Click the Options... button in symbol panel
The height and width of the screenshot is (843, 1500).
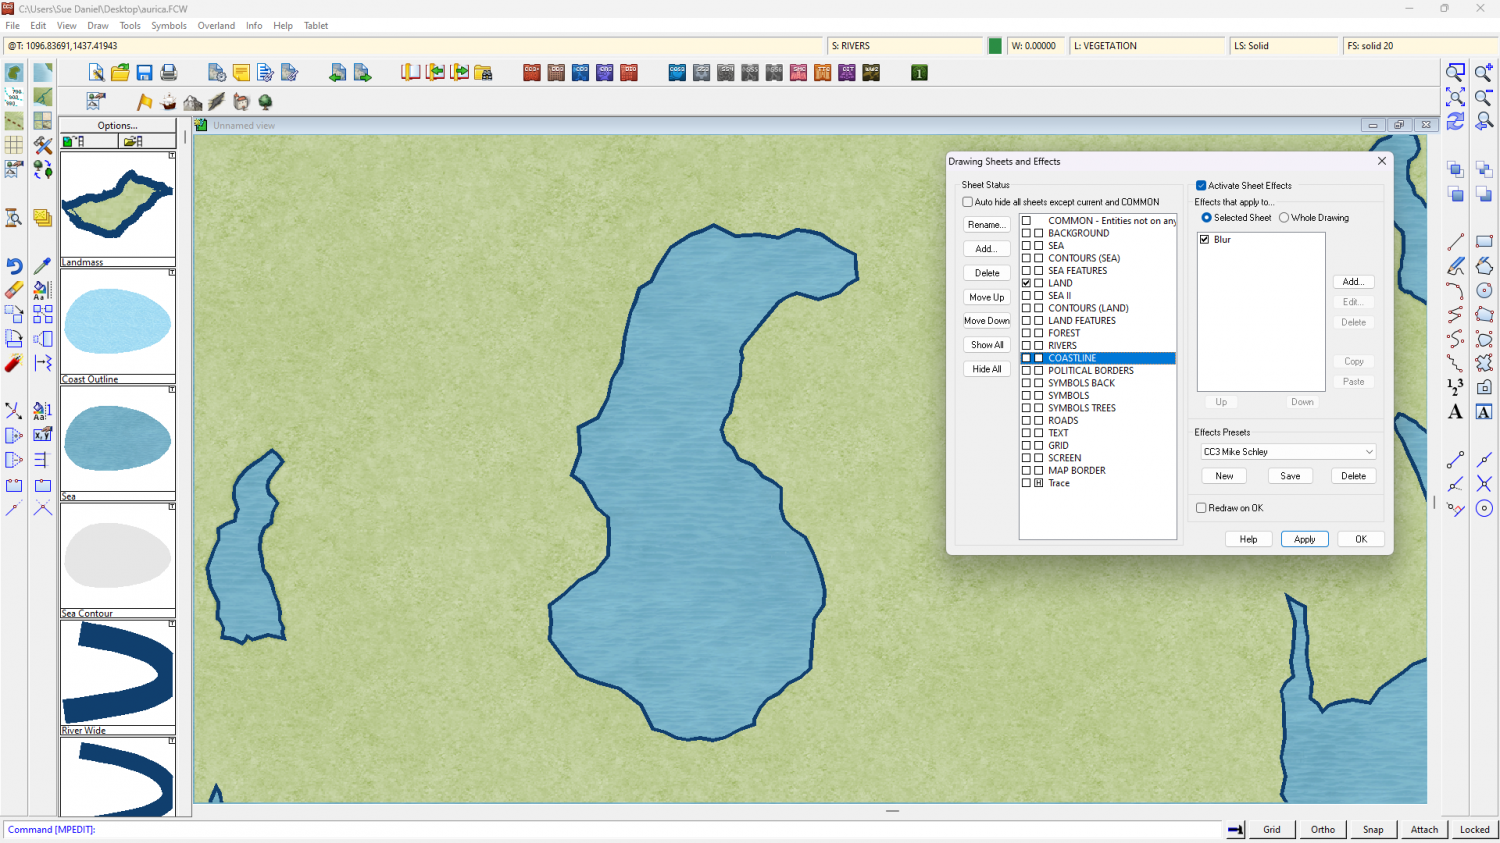click(x=118, y=126)
